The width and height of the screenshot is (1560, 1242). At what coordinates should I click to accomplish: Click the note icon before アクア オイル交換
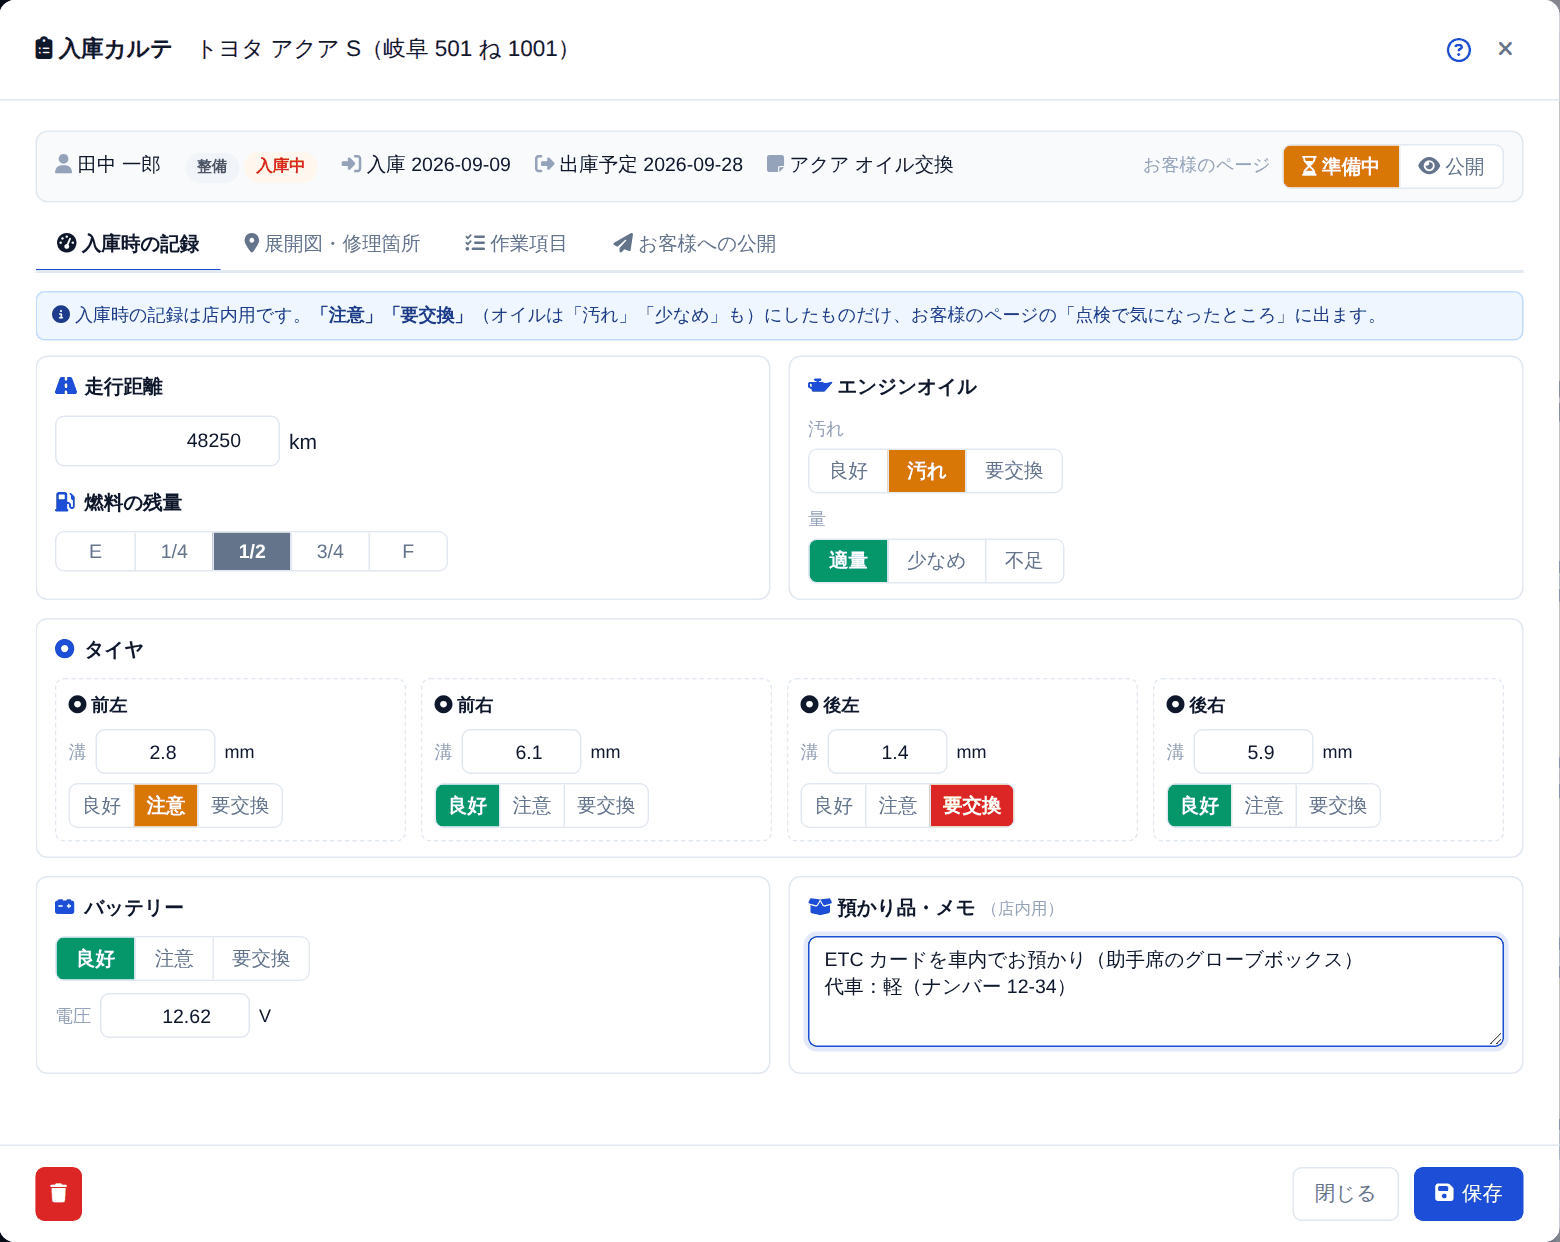775,164
